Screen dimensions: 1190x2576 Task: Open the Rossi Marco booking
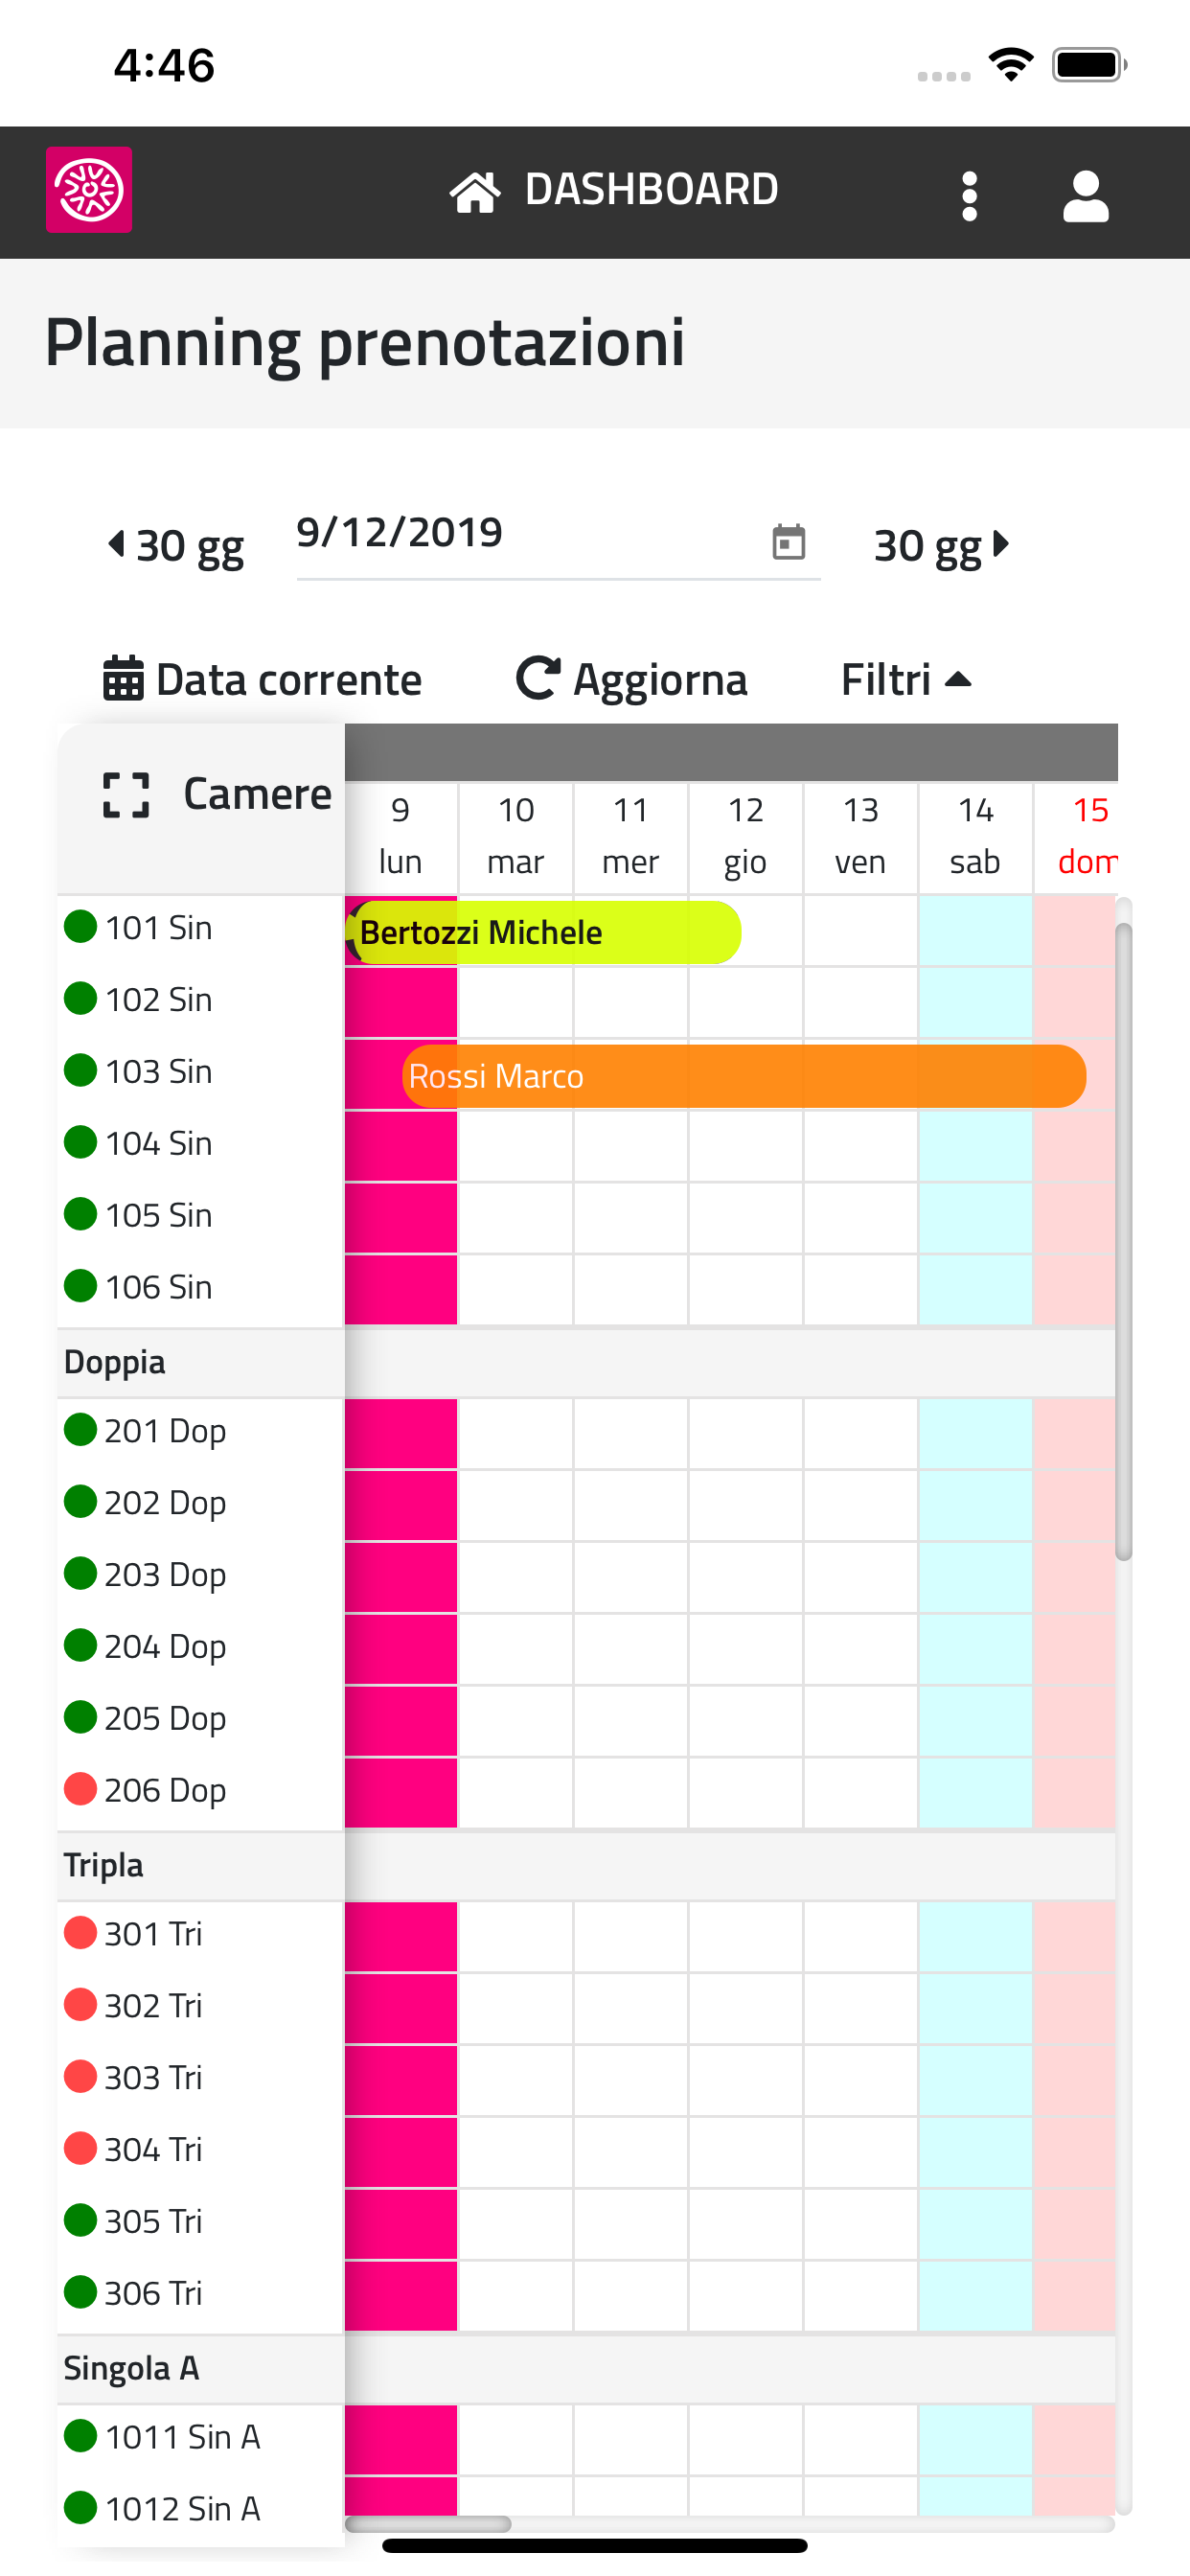tap(743, 1077)
